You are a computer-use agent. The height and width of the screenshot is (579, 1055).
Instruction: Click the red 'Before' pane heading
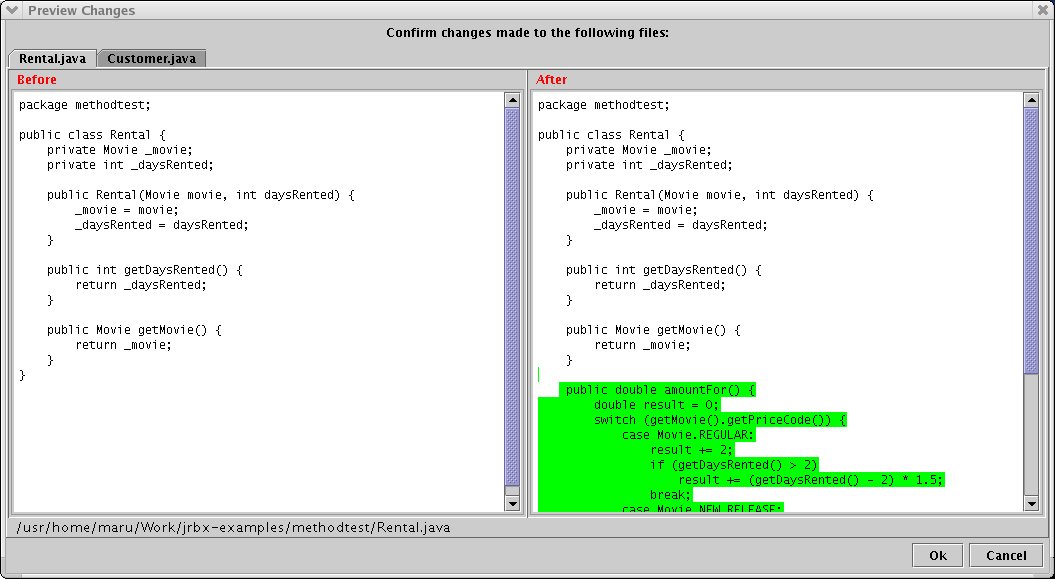37,79
